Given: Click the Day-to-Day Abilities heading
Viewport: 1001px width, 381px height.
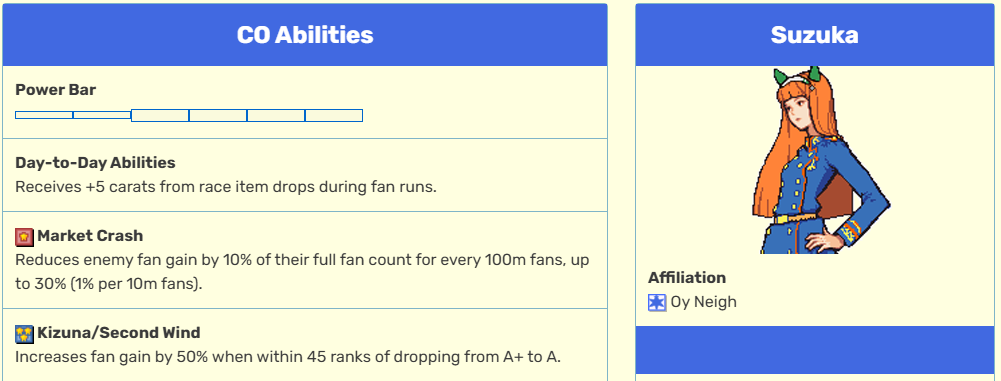Looking at the screenshot, I should pyautogui.click(x=95, y=163).
